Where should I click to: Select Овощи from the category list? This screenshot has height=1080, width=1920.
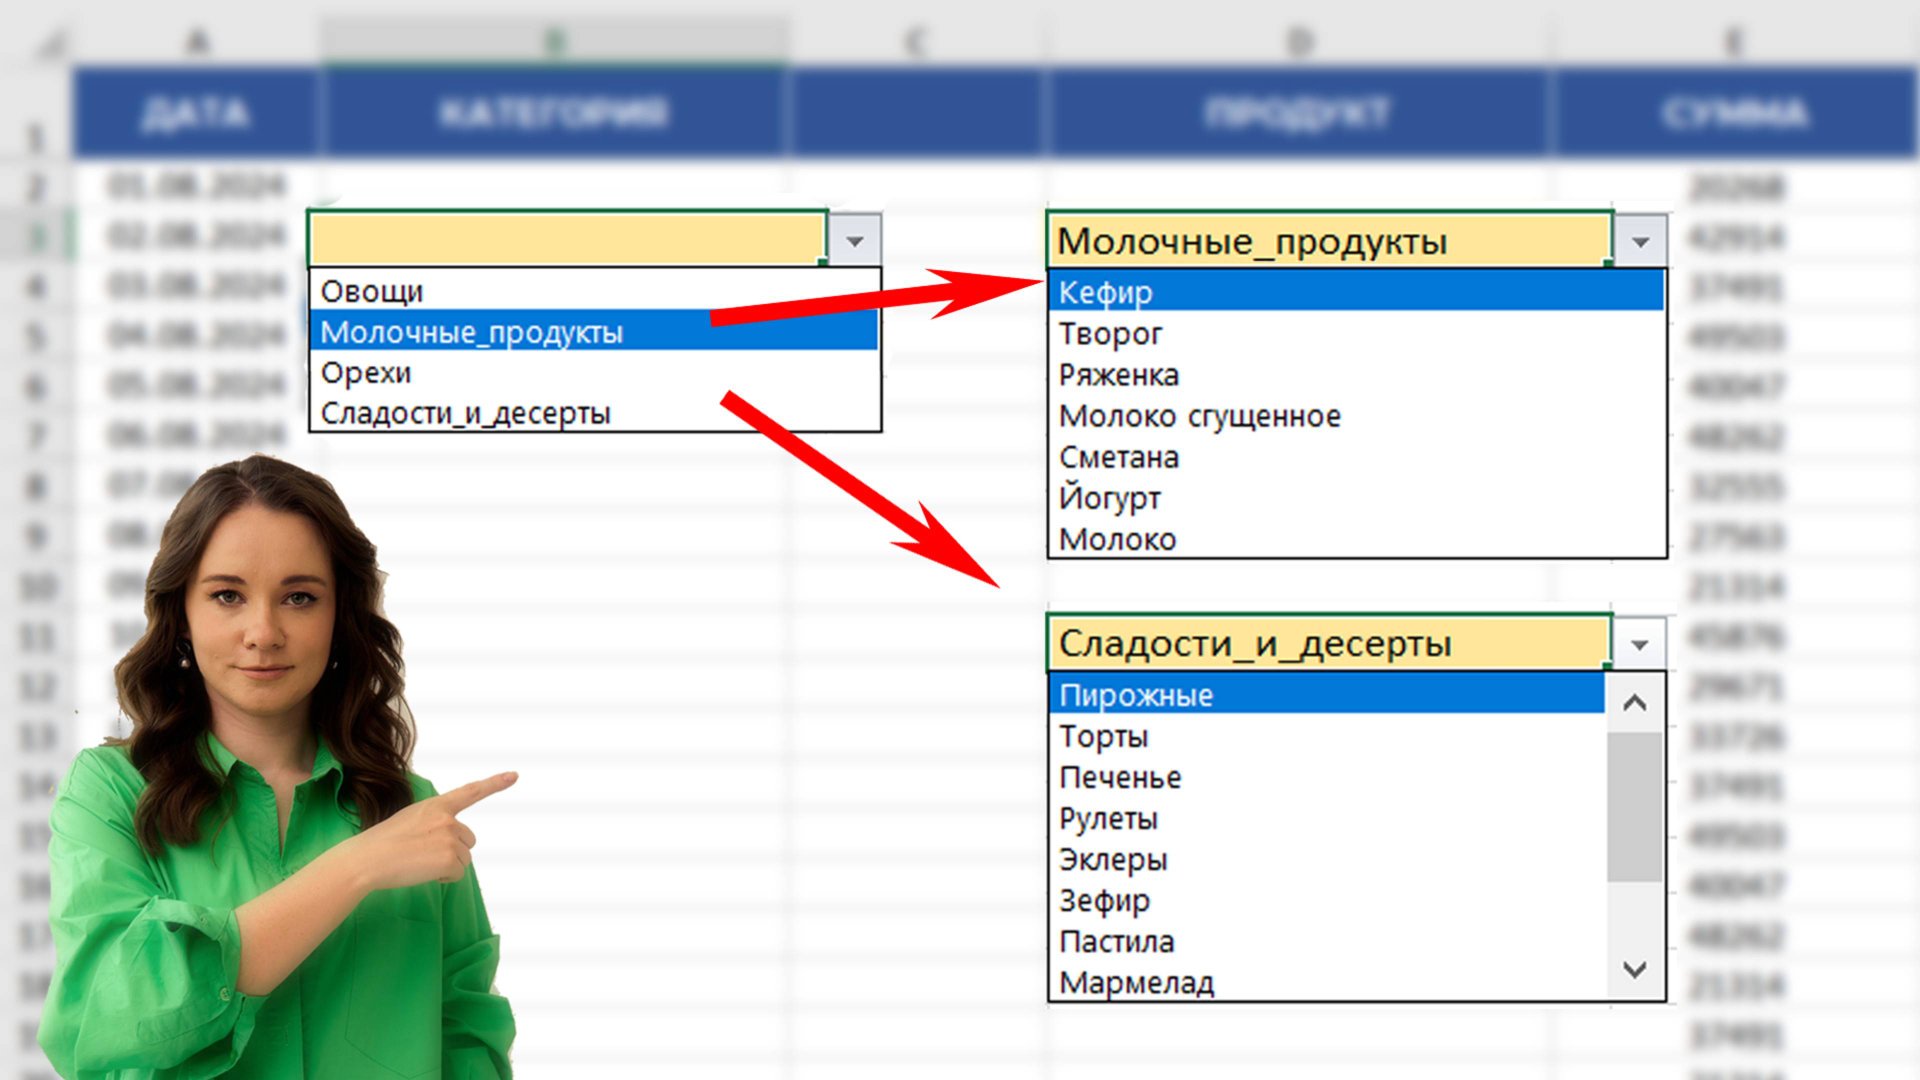[372, 291]
